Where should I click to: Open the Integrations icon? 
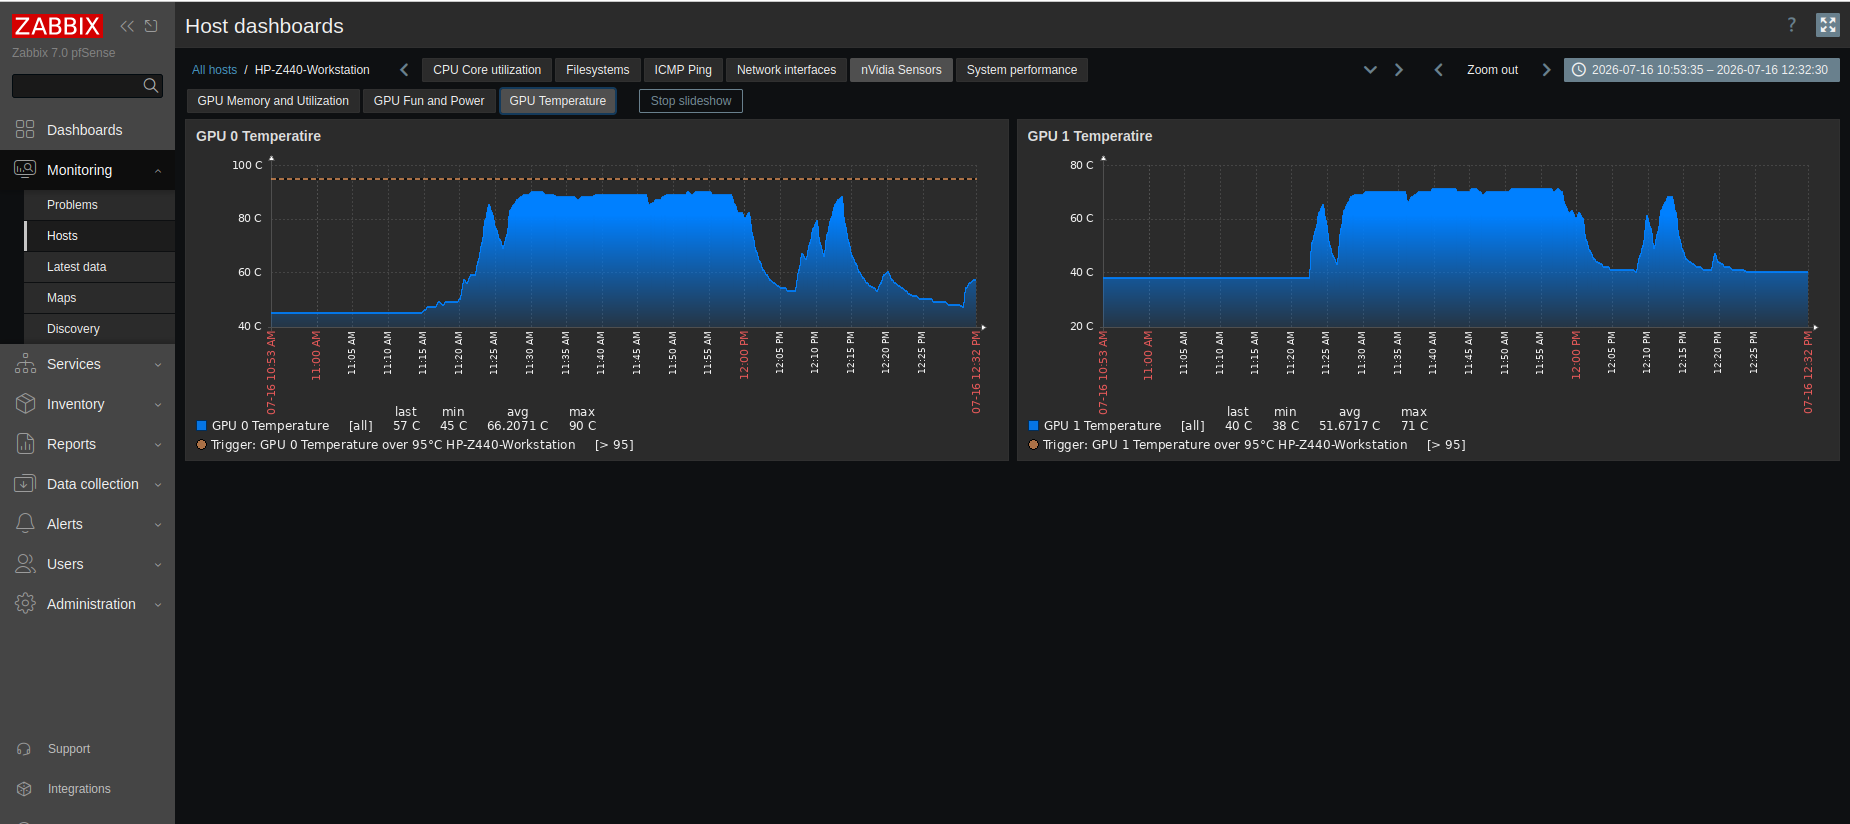[25, 789]
